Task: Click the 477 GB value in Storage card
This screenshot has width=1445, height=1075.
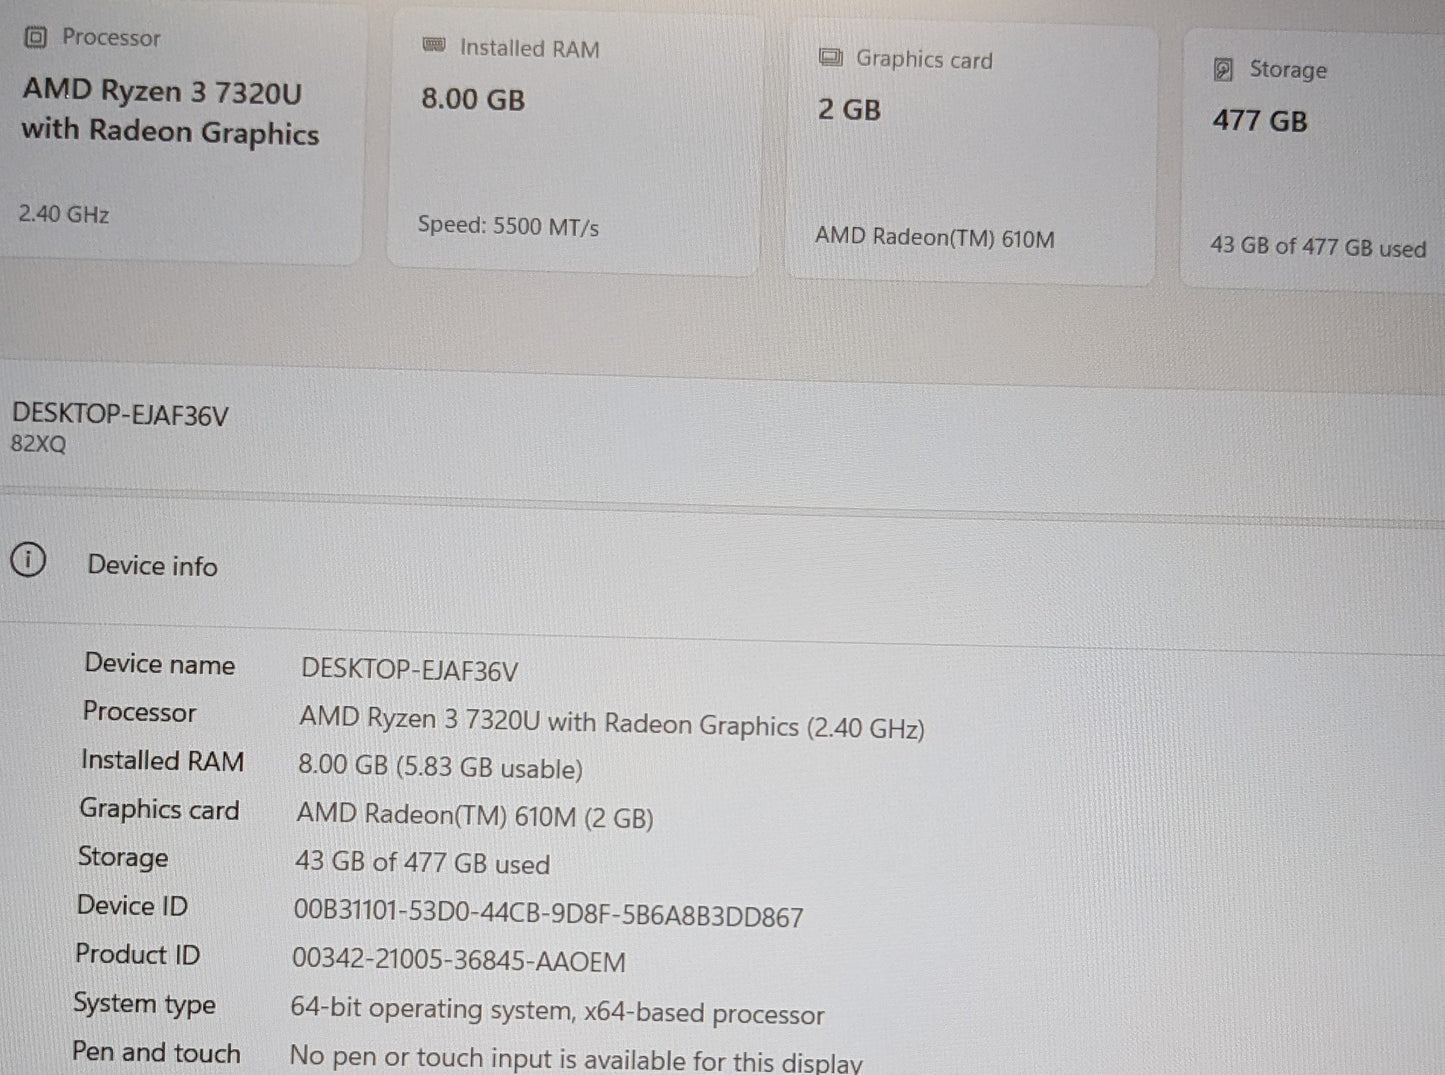Action: (x=1260, y=121)
